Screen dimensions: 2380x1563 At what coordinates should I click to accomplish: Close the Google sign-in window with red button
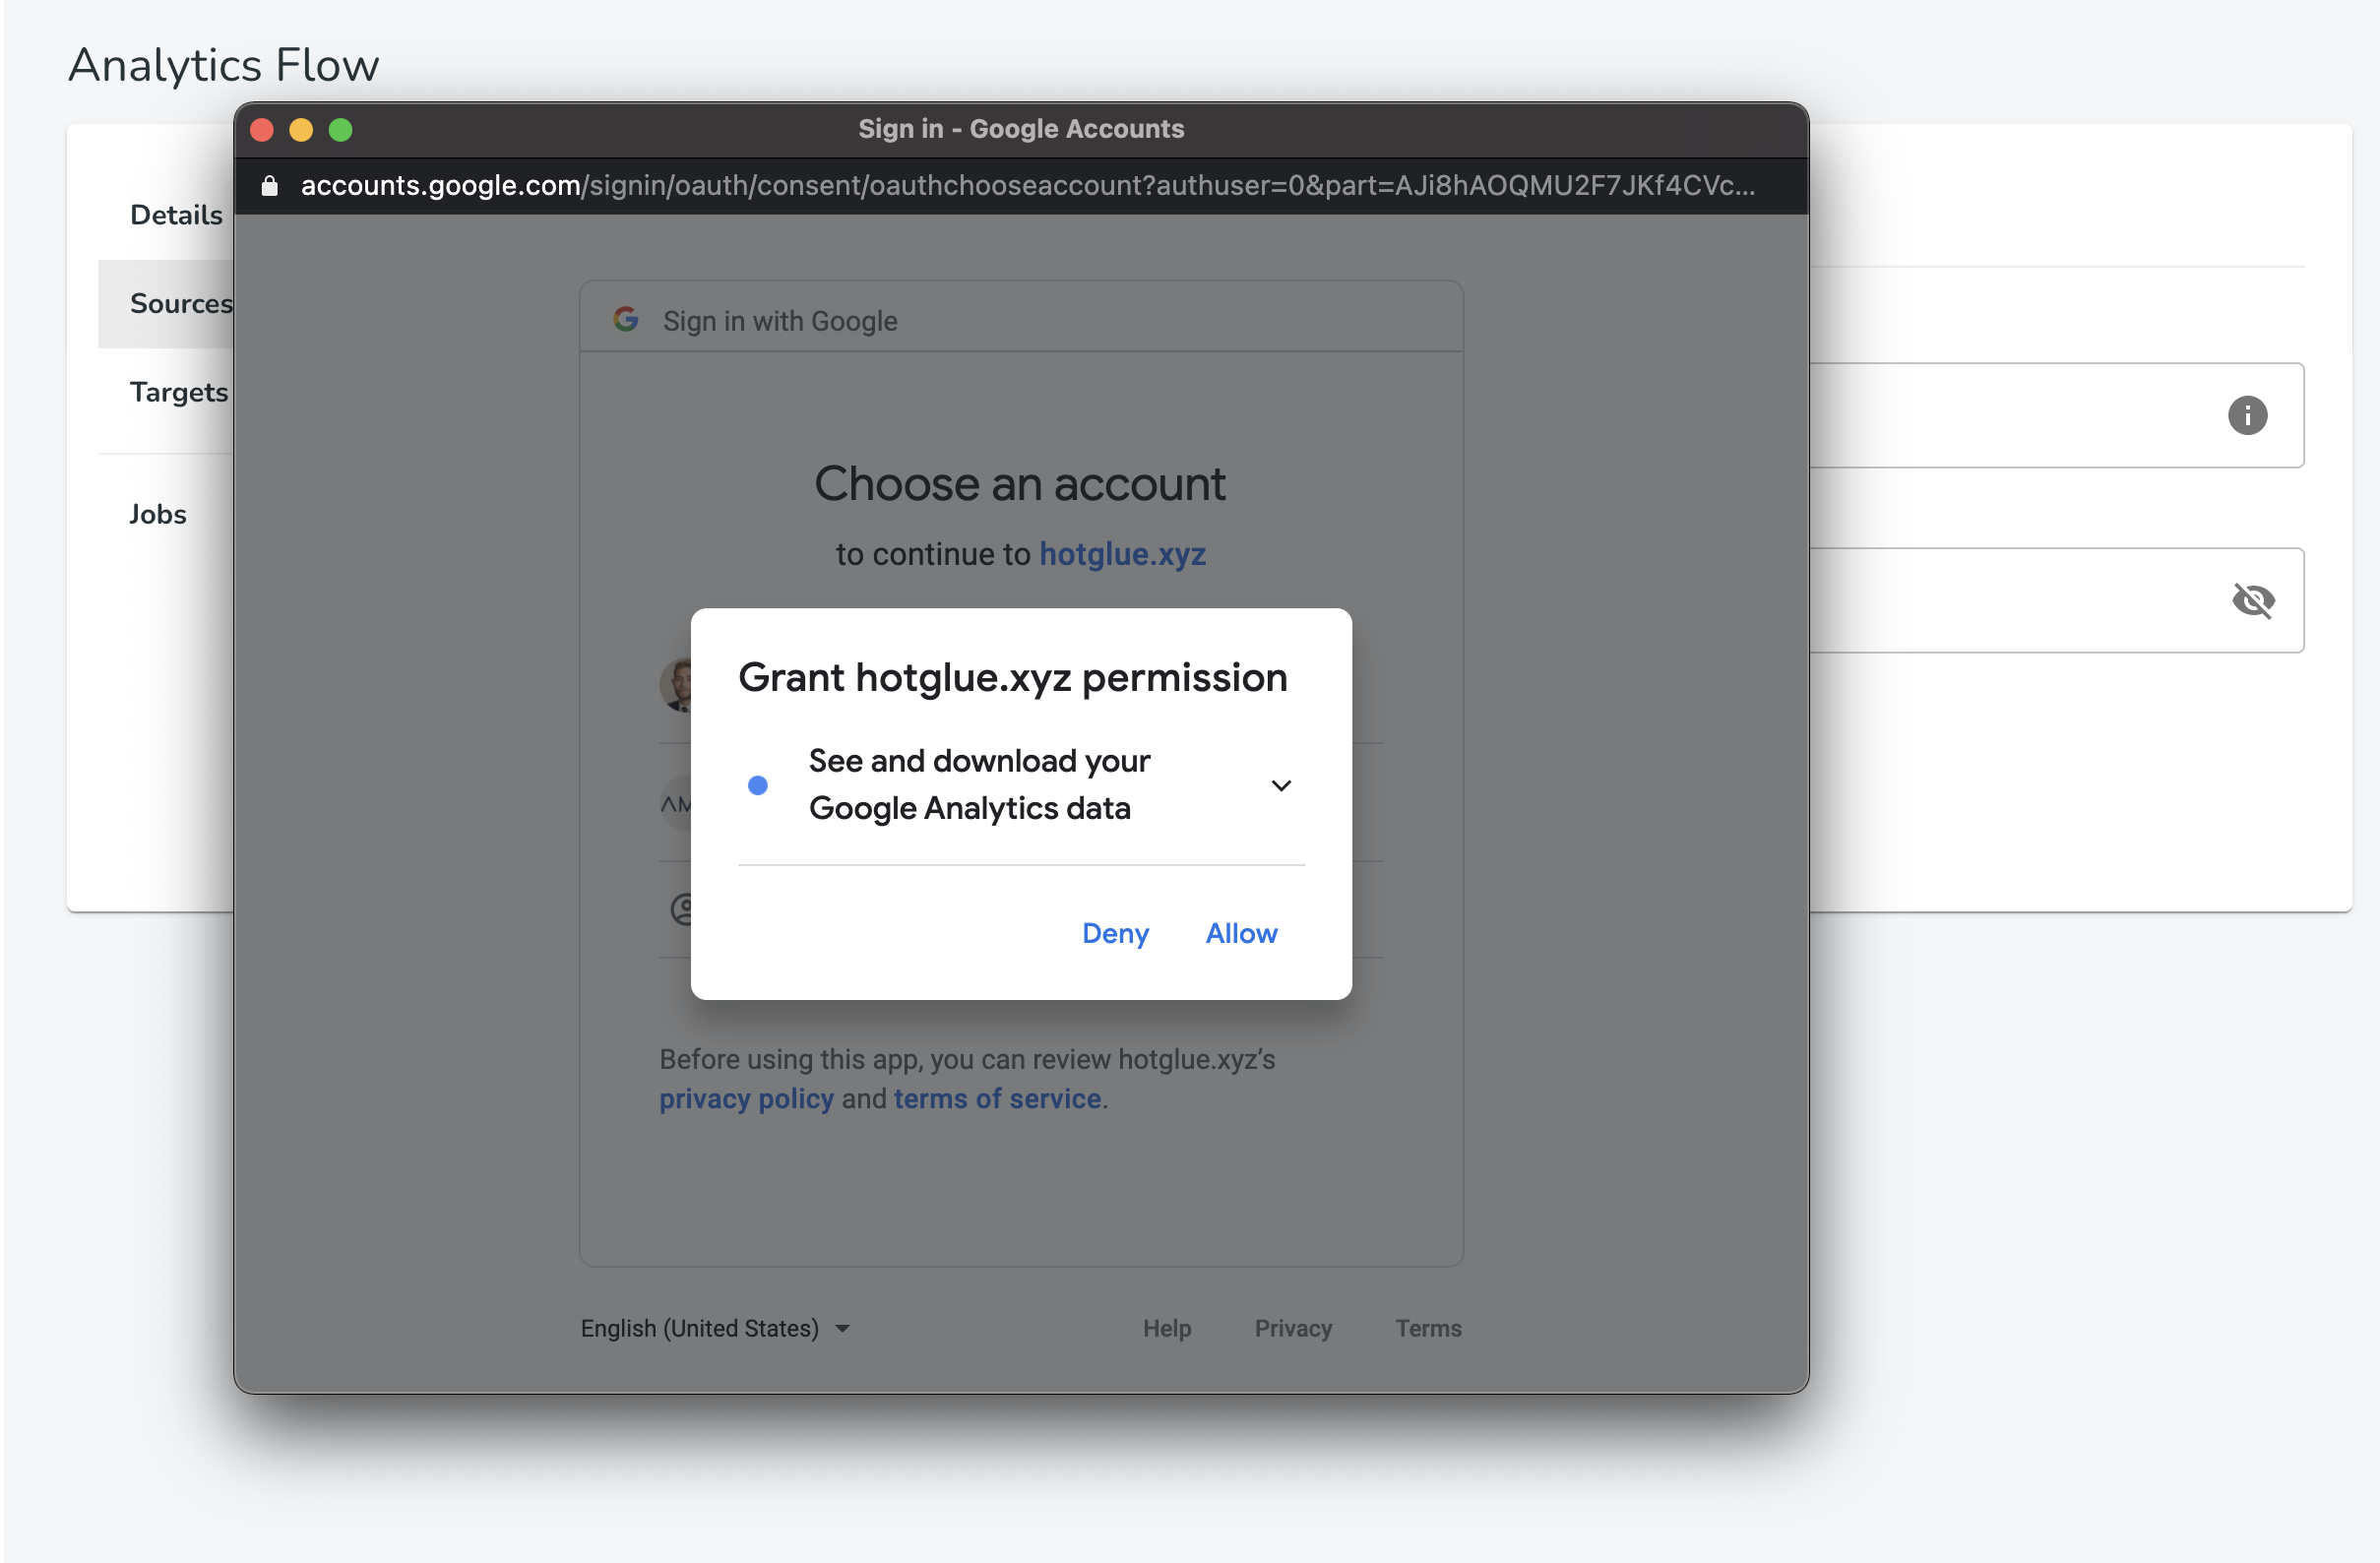pos(262,130)
